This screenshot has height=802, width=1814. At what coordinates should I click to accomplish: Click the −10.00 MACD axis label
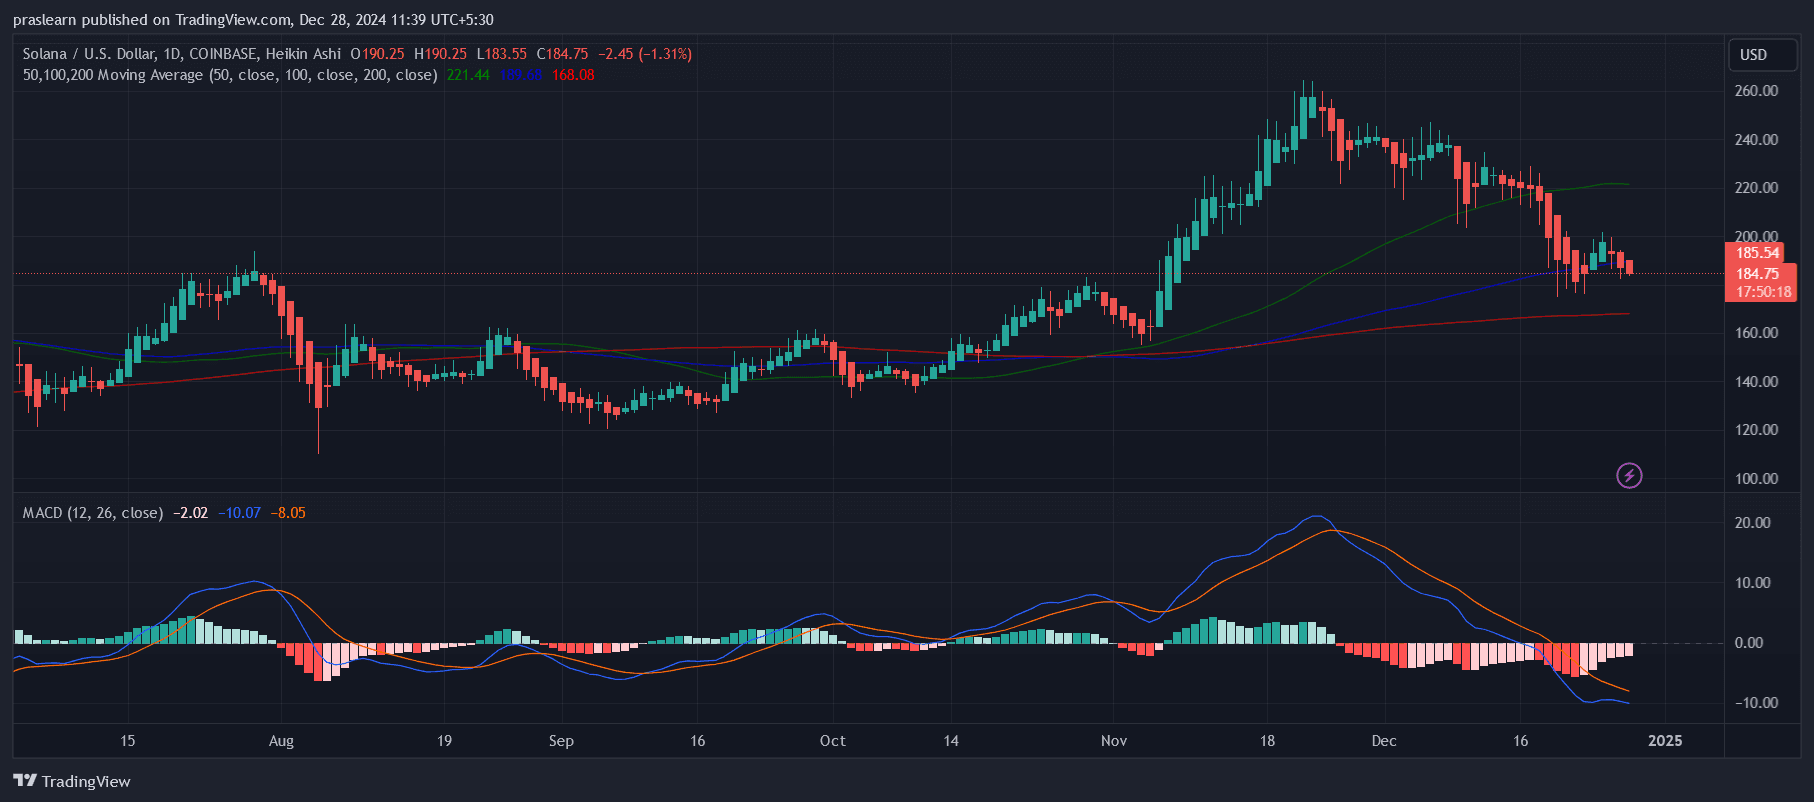[x=1756, y=703]
